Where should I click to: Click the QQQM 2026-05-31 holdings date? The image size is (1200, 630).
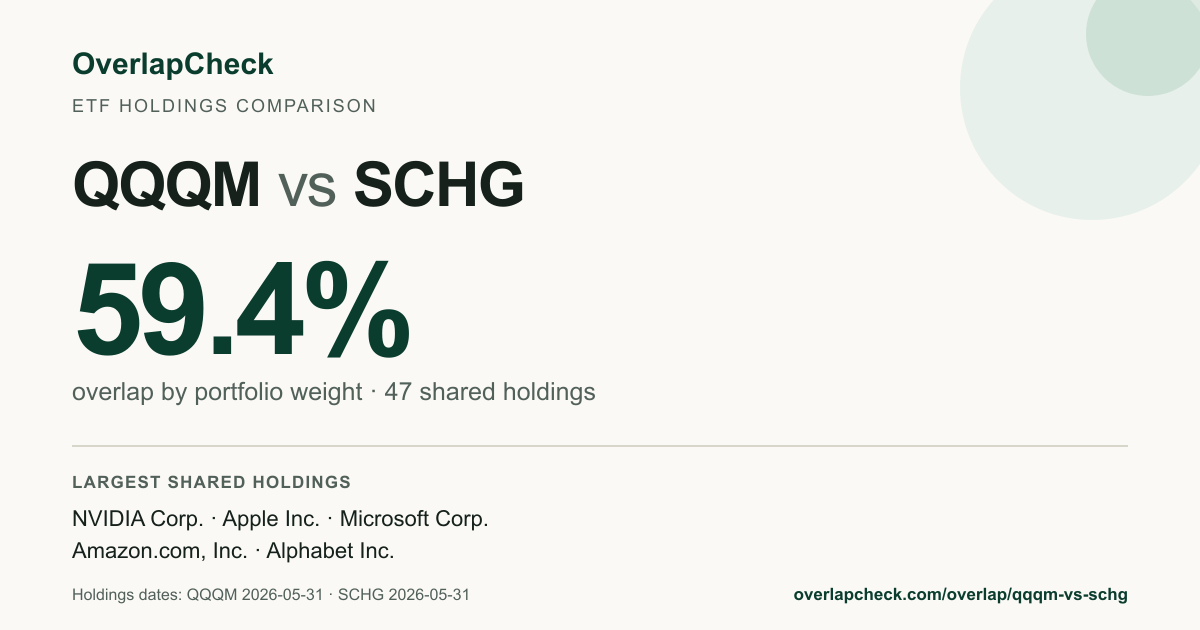click(x=255, y=594)
